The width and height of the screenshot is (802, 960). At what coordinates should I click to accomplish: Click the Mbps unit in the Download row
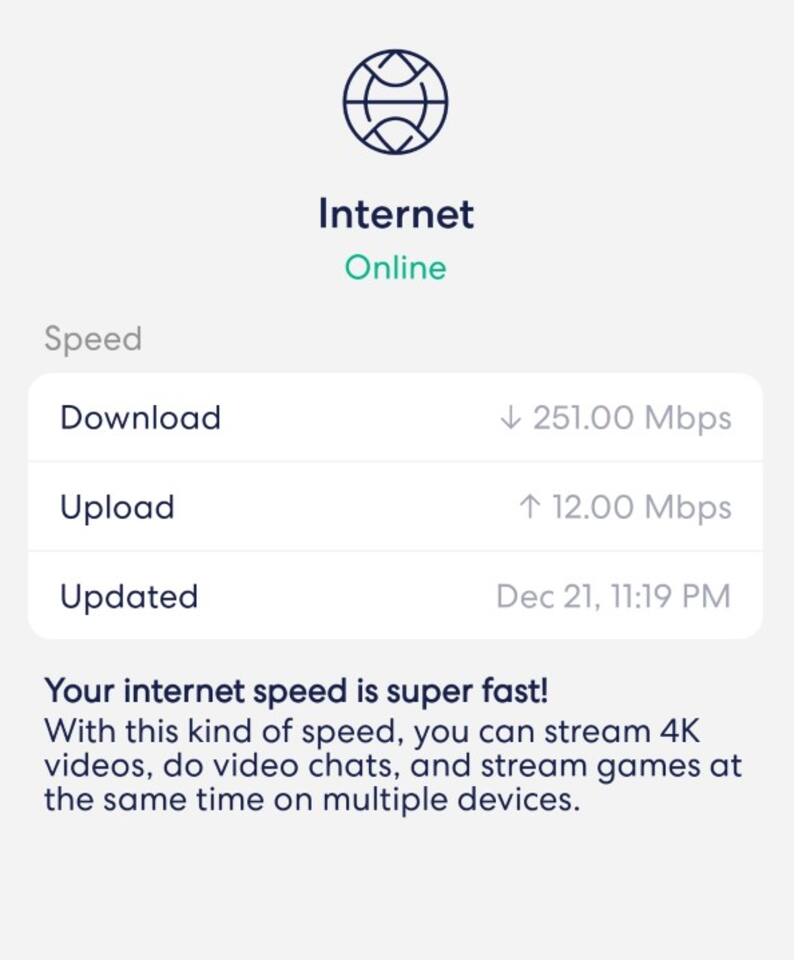688,418
